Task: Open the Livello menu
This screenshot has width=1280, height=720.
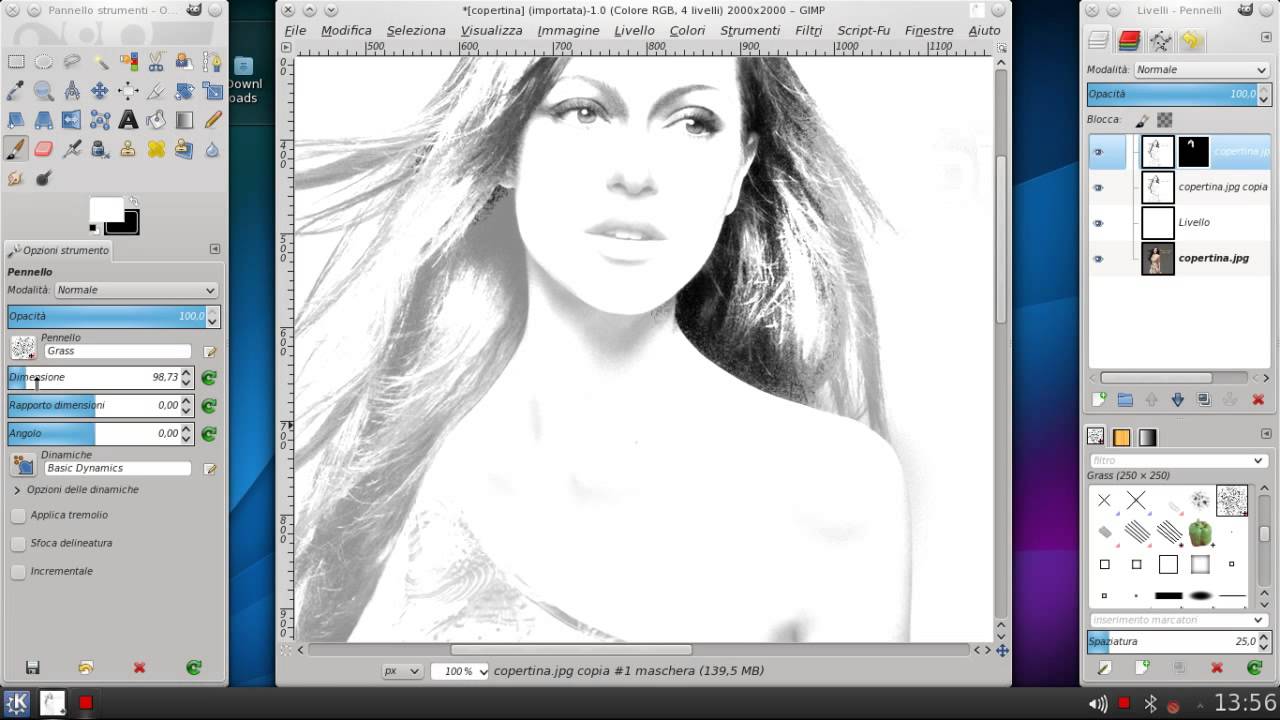Action: [634, 30]
